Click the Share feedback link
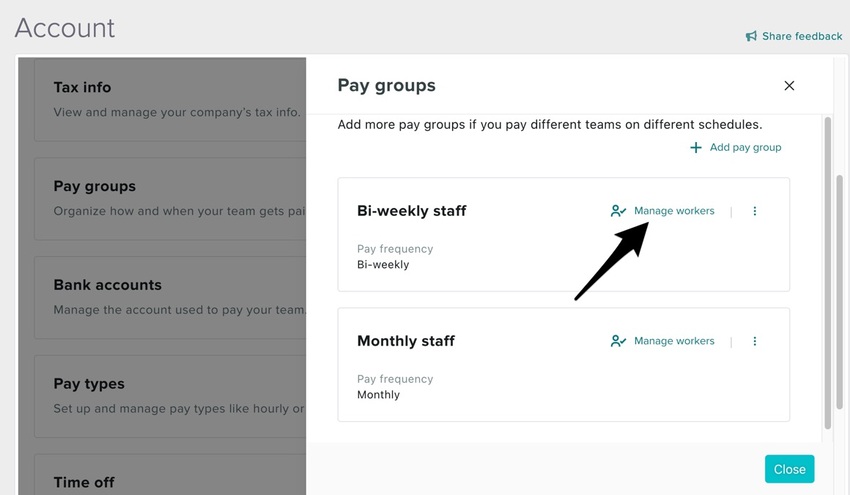850x495 pixels. (x=802, y=36)
